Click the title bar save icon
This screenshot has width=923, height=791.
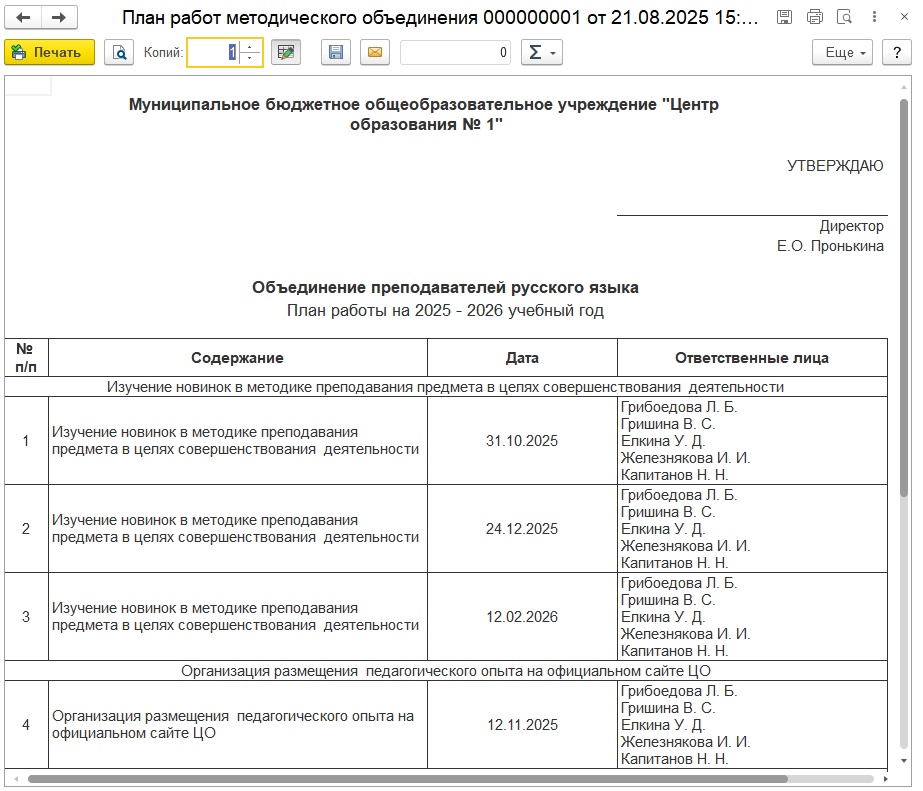pos(785,18)
